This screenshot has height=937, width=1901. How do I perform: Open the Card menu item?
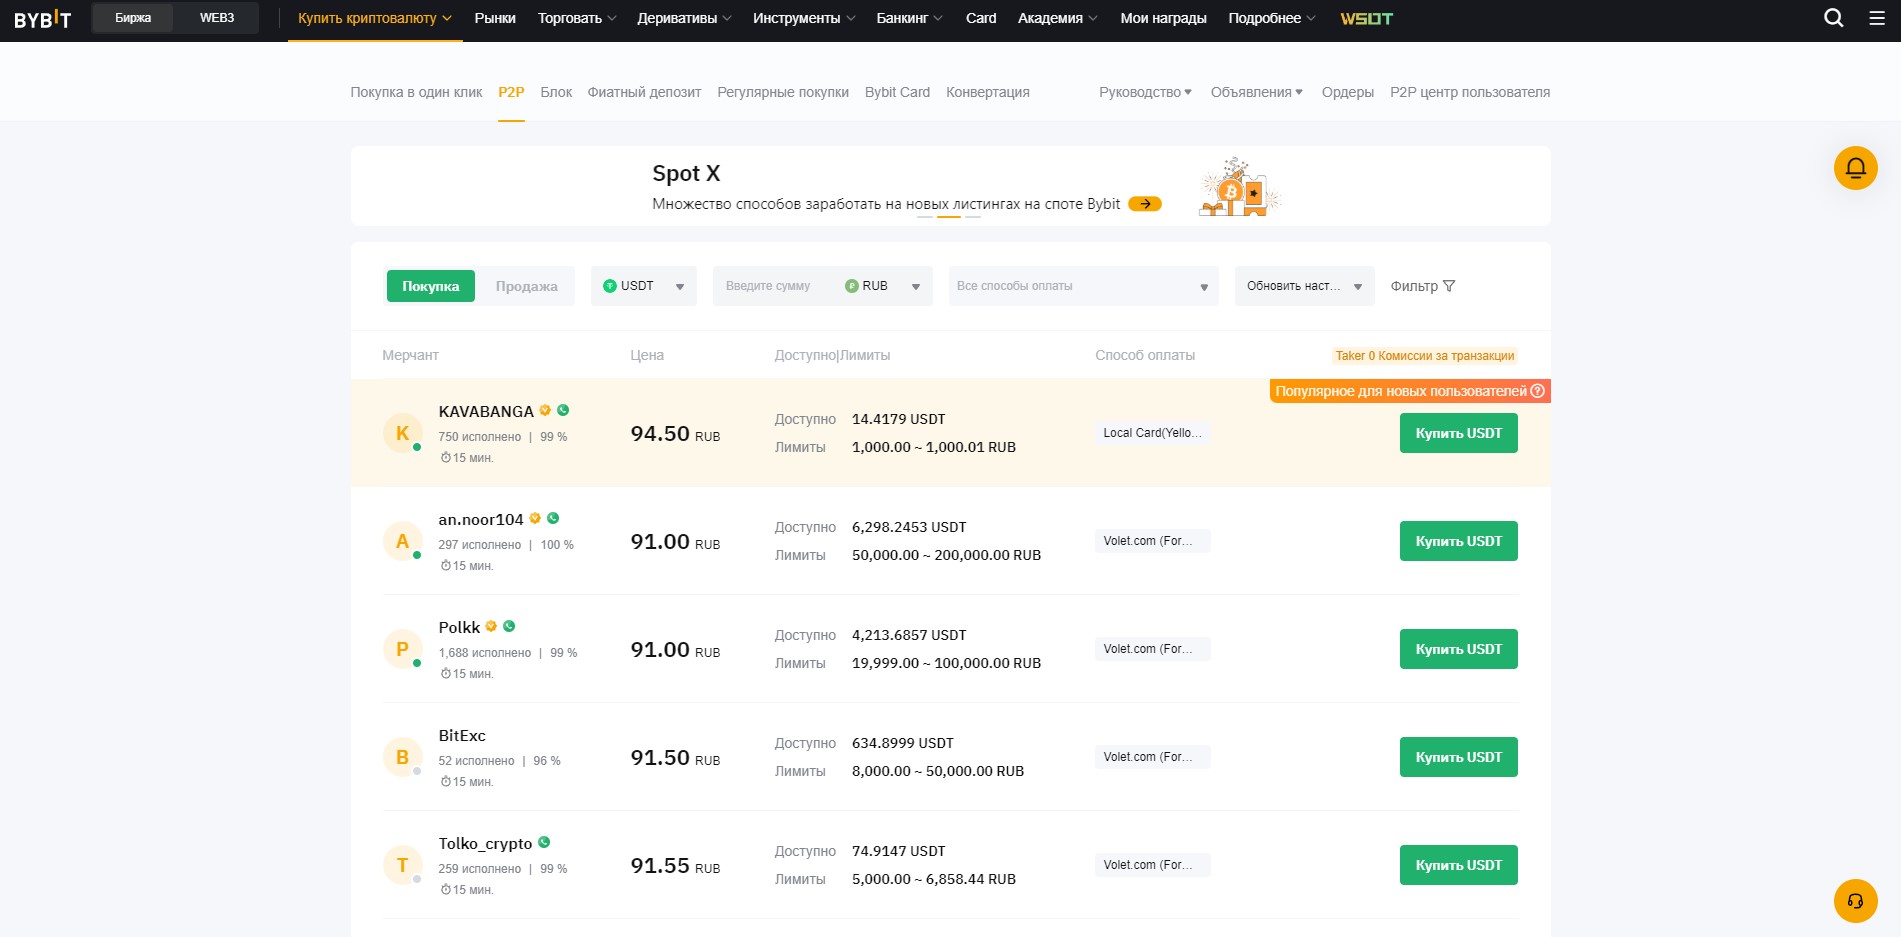point(981,19)
